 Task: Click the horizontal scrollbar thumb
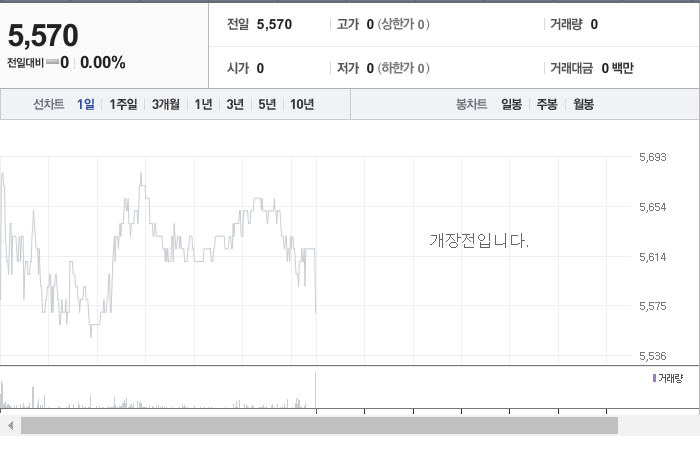319,425
